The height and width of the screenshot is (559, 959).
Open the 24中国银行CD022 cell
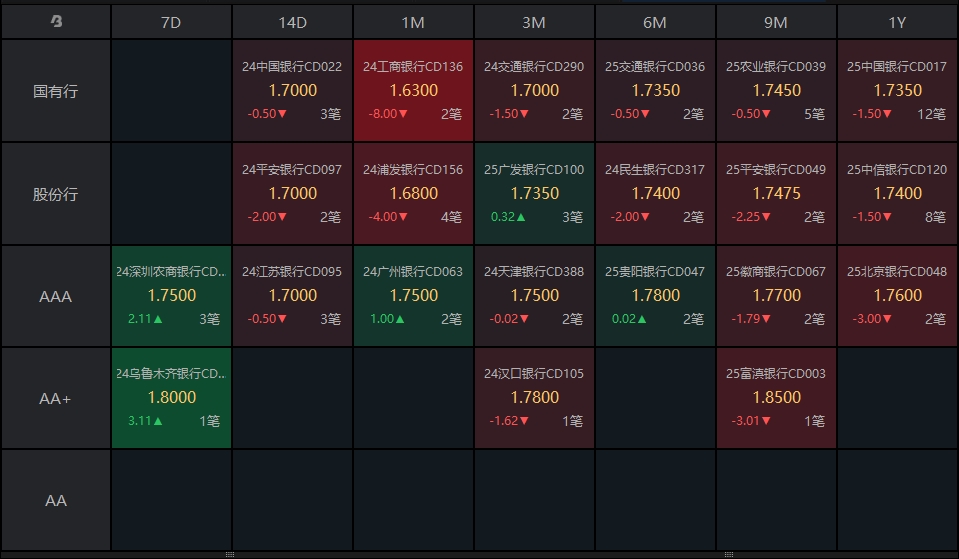point(292,91)
